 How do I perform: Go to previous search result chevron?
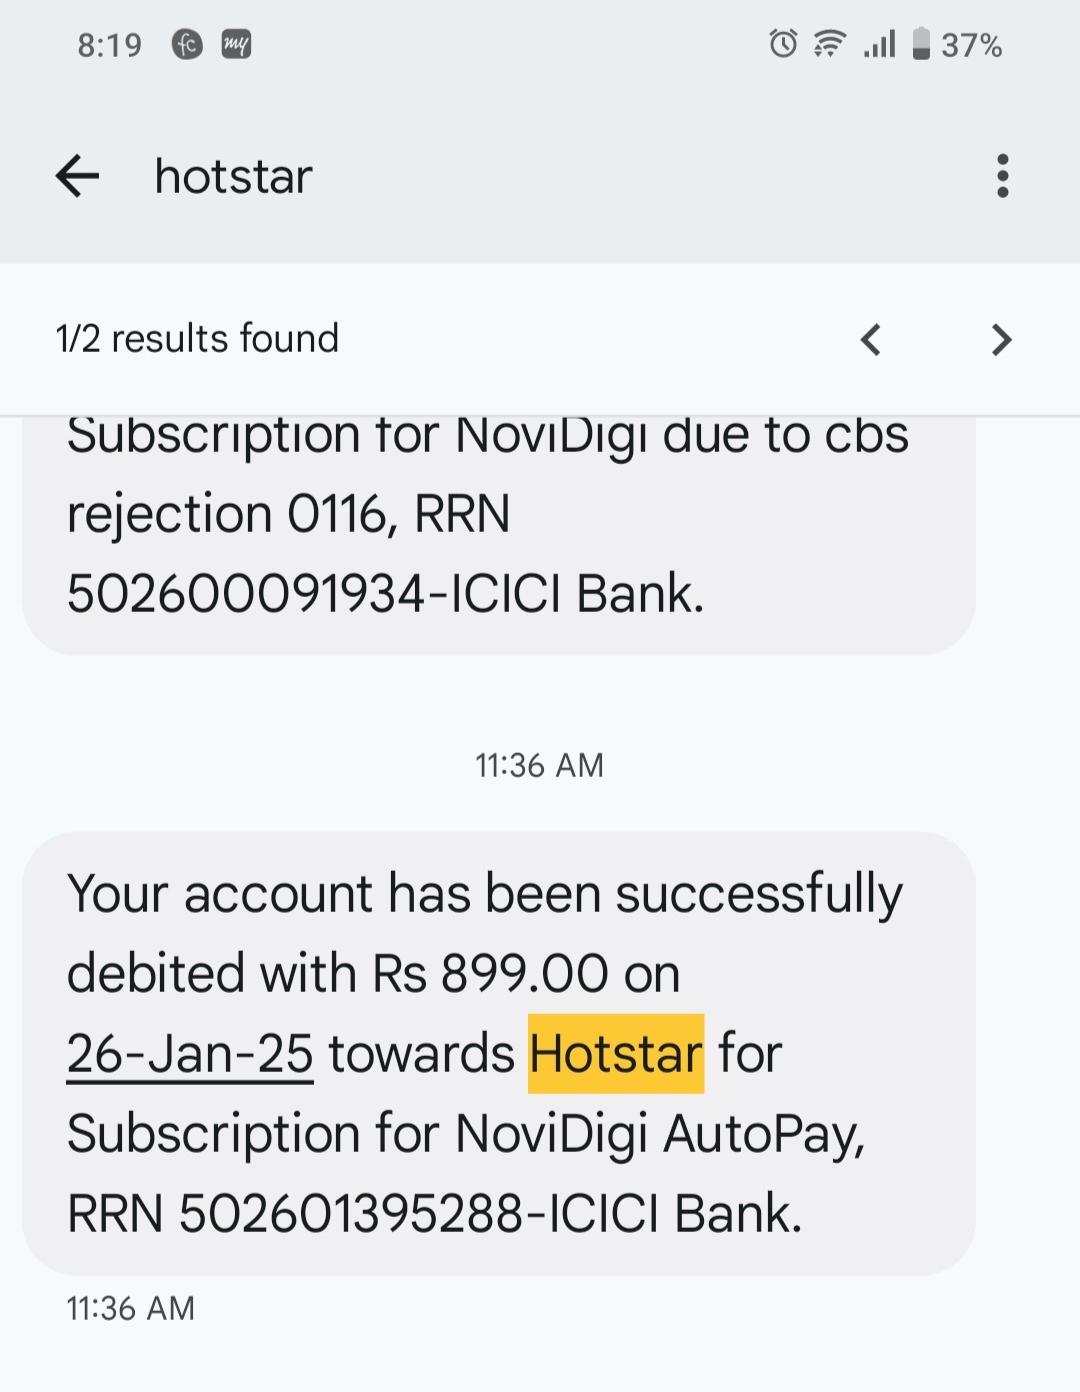tap(871, 340)
